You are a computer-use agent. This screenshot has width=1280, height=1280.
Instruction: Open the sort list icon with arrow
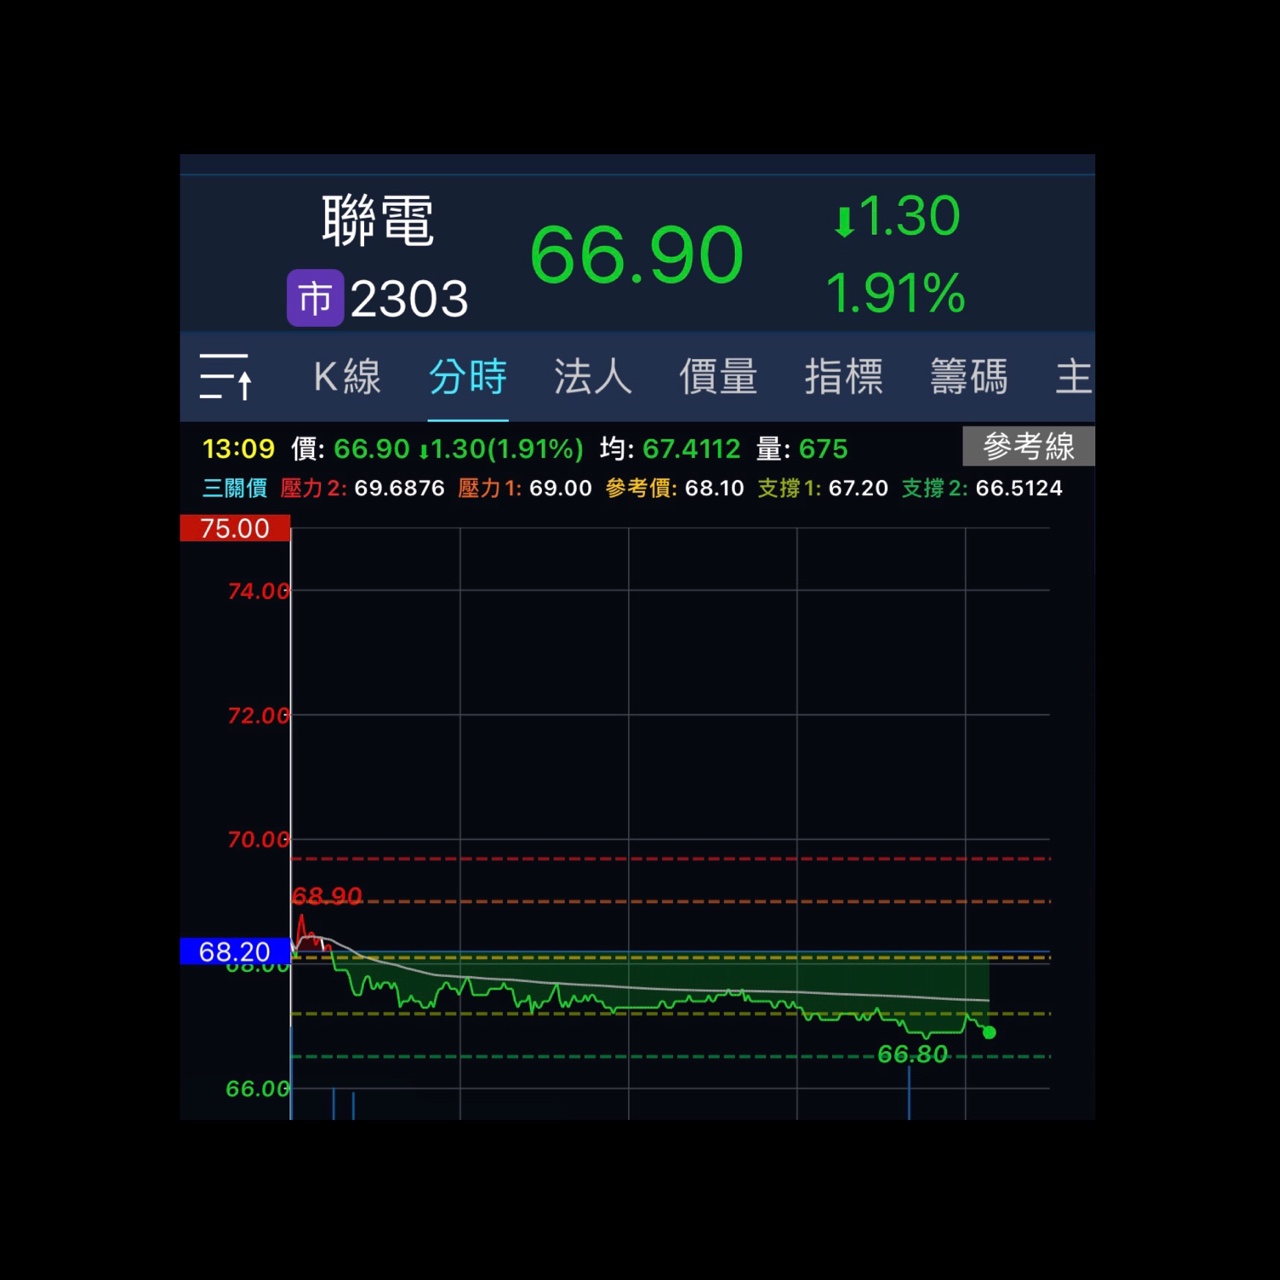[226, 377]
